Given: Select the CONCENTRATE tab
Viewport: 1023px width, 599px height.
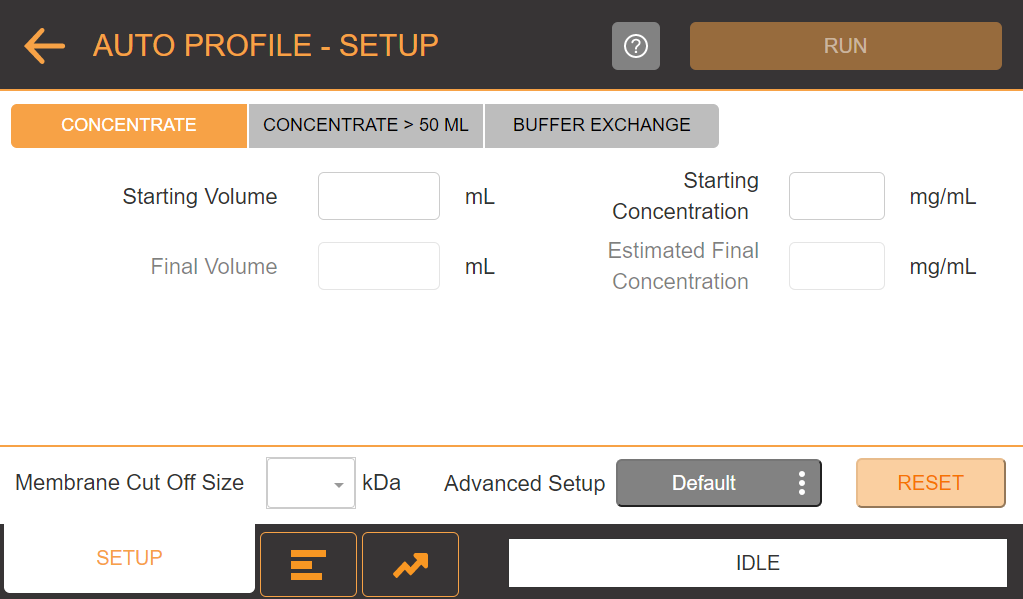Looking at the screenshot, I should [x=129, y=125].
